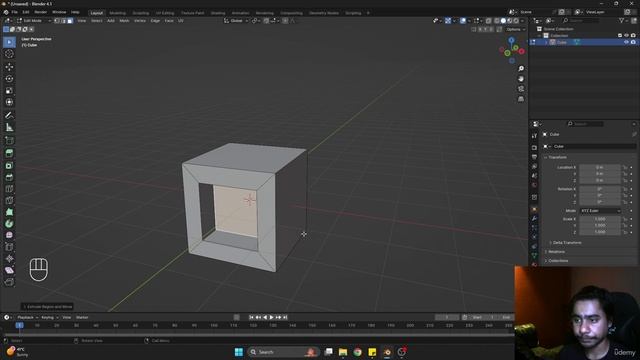Select the Cursor tool
Image resolution: width=640 pixels, height=360 pixels.
[x=9, y=54]
